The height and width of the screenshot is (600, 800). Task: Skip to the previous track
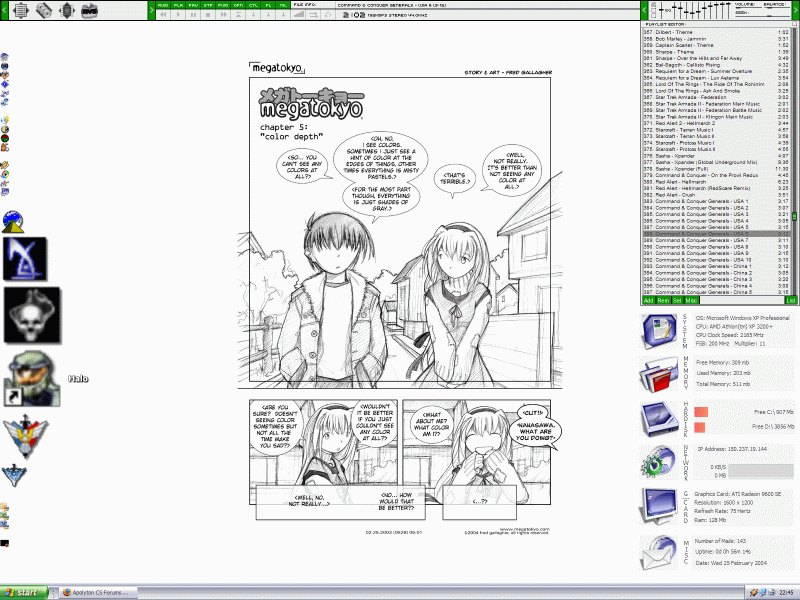click(x=163, y=15)
